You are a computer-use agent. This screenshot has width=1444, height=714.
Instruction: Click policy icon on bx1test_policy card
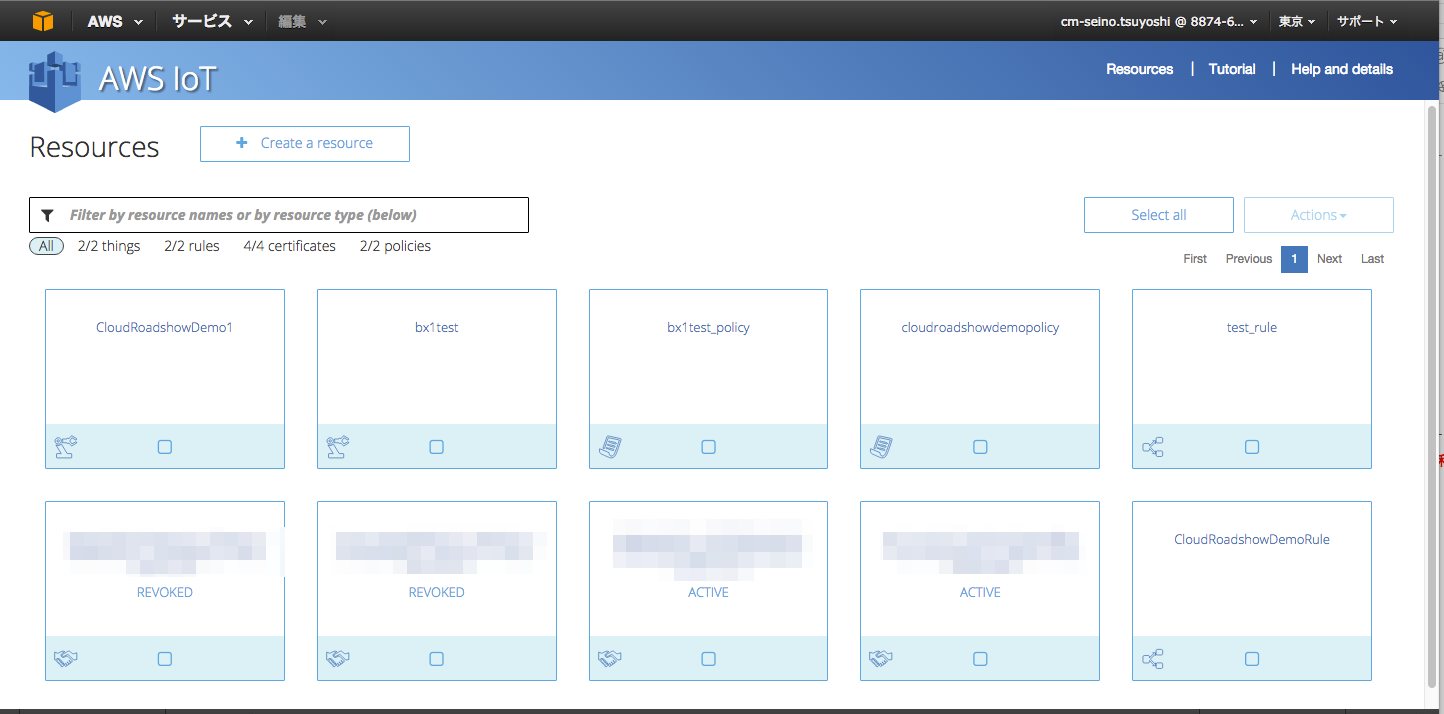[610, 447]
